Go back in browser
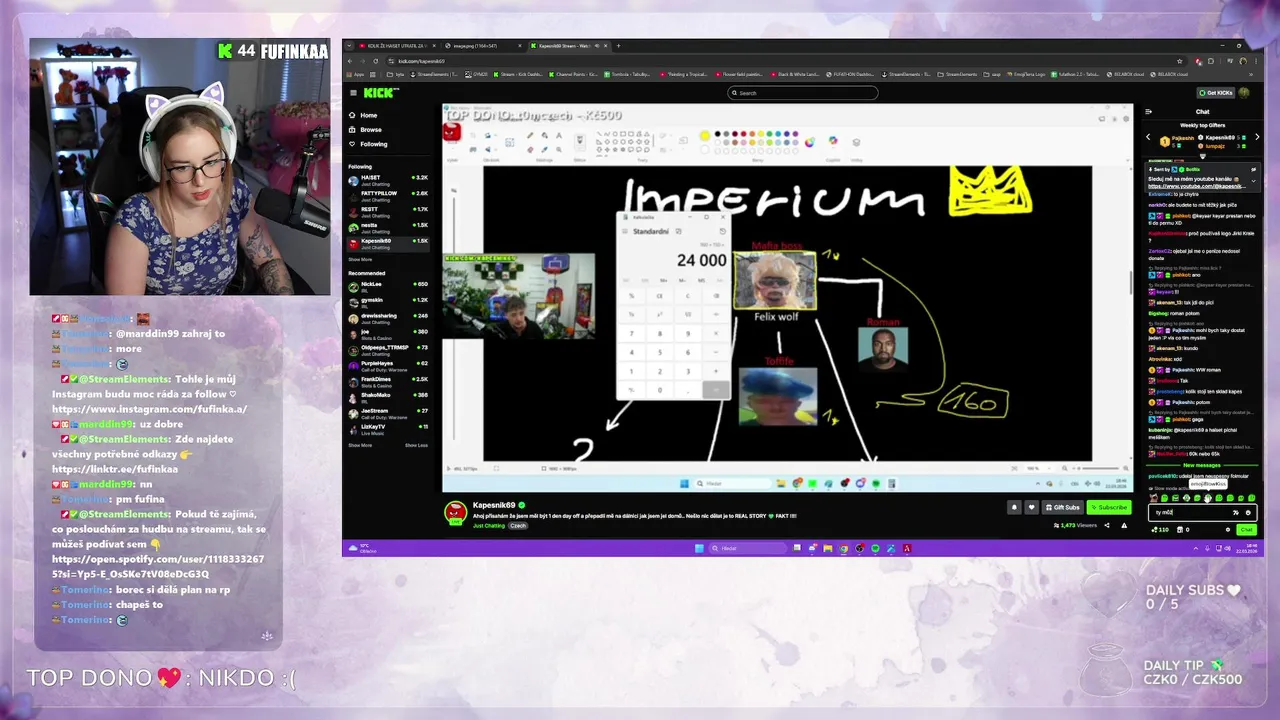1280x720 pixels. coord(350,61)
